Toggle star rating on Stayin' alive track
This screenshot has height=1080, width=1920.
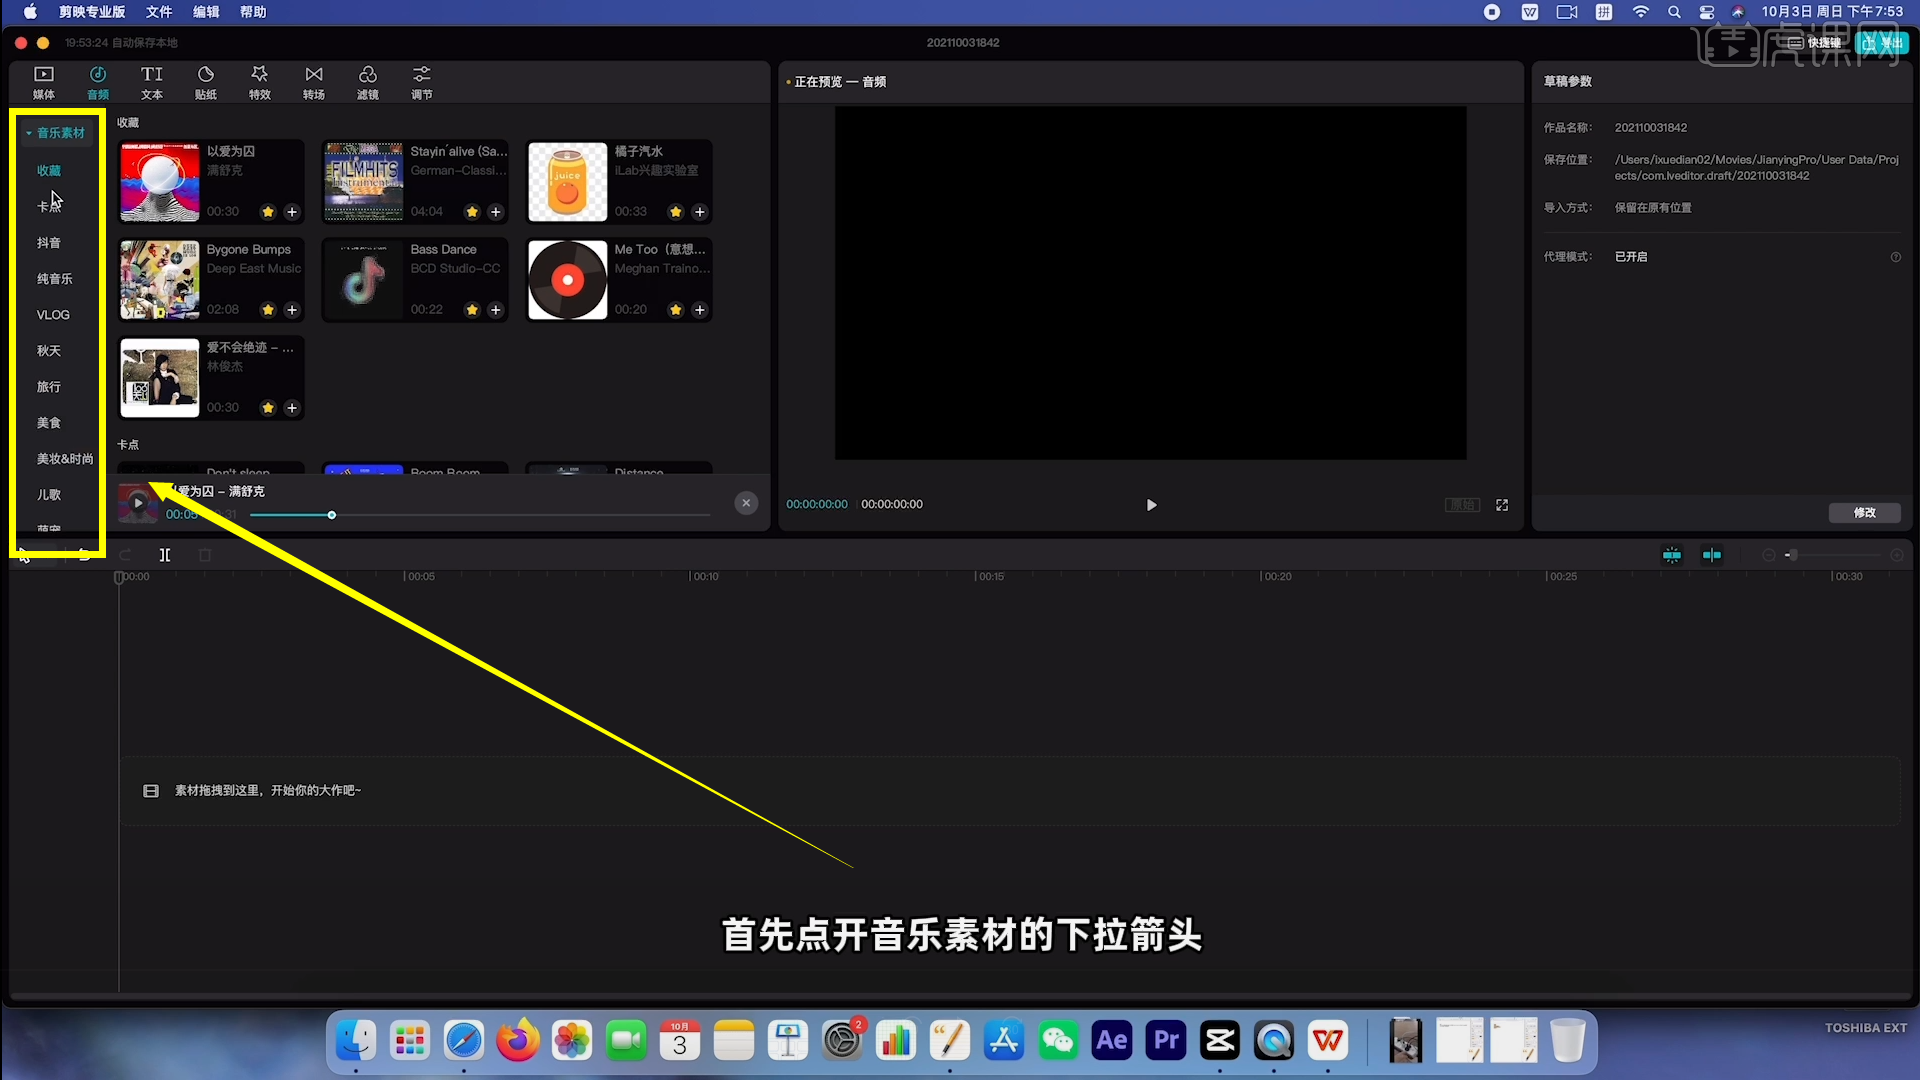pyautogui.click(x=472, y=211)
